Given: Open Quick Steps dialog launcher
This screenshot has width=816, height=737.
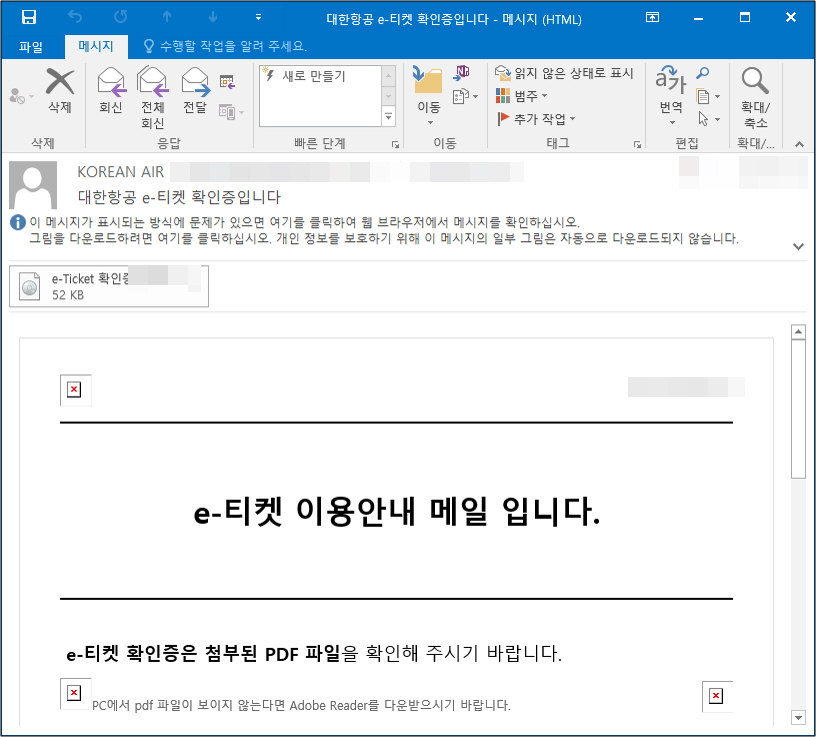Looking at the screenshot, I should click(x=396, y=145).
